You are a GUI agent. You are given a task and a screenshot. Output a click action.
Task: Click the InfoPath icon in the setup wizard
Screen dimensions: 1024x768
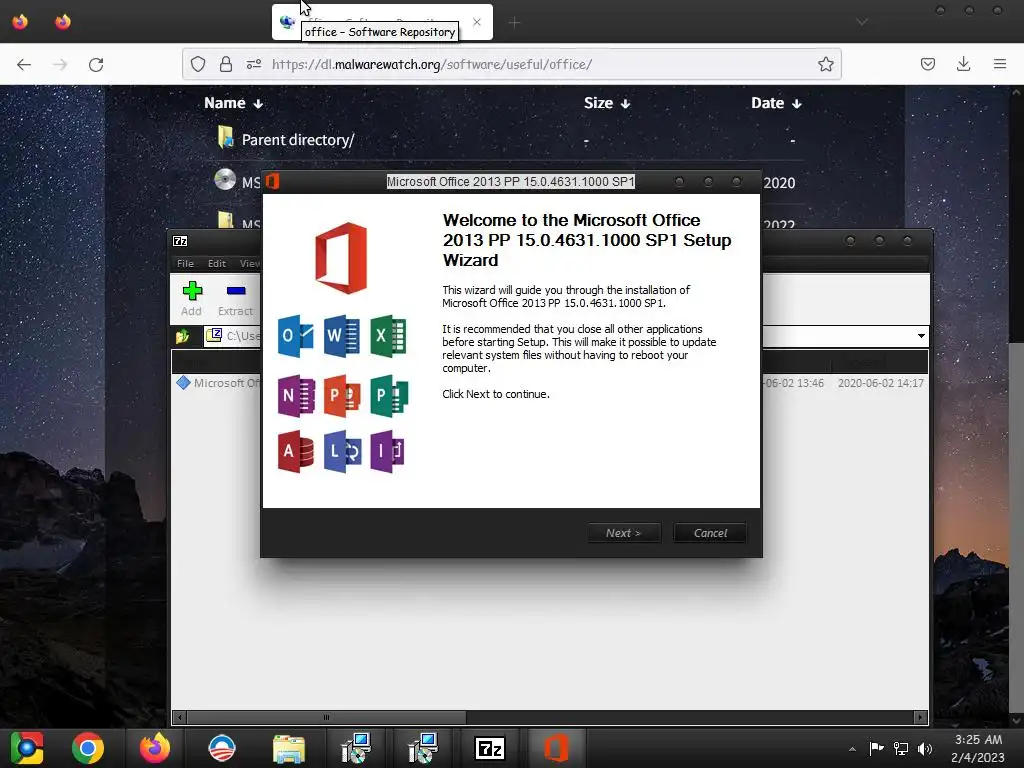[387, 451]
